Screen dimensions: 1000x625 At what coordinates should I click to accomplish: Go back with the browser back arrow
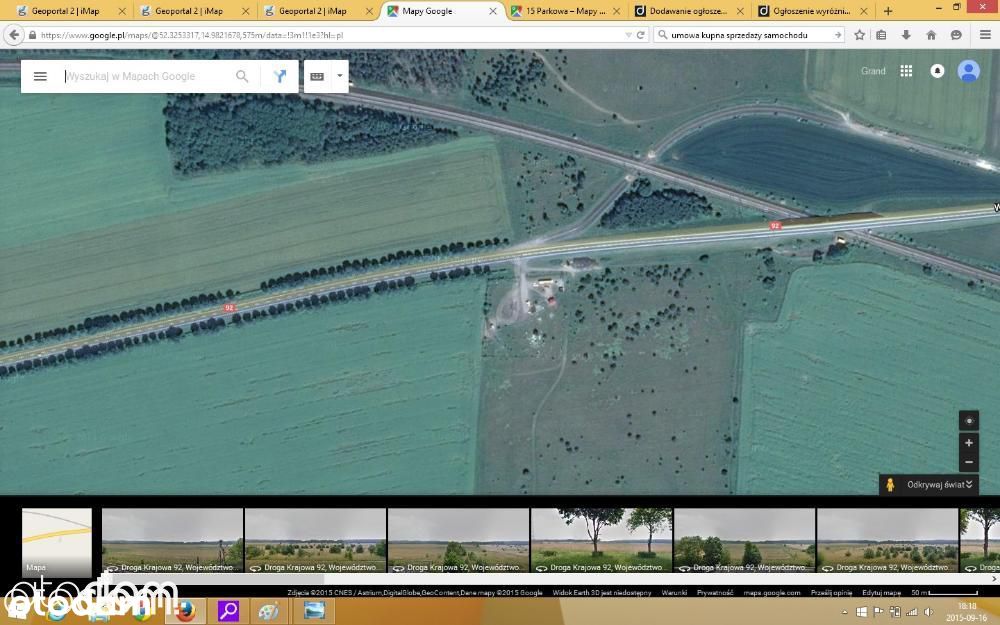(14, 35)
